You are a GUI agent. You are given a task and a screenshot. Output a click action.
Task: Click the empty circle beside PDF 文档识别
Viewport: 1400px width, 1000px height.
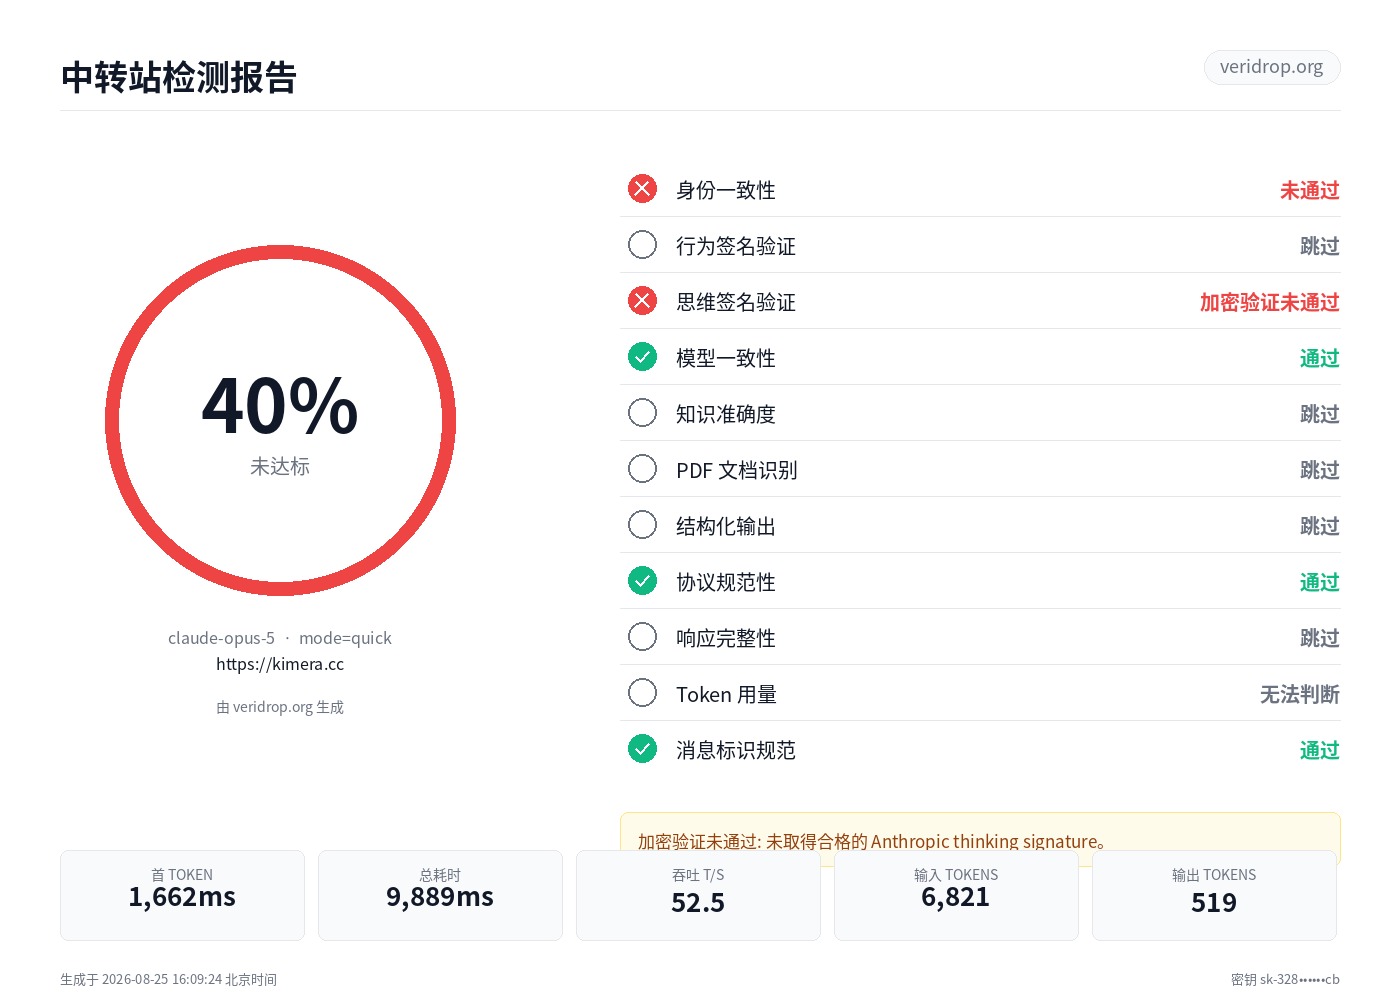[x=642, y=469]
